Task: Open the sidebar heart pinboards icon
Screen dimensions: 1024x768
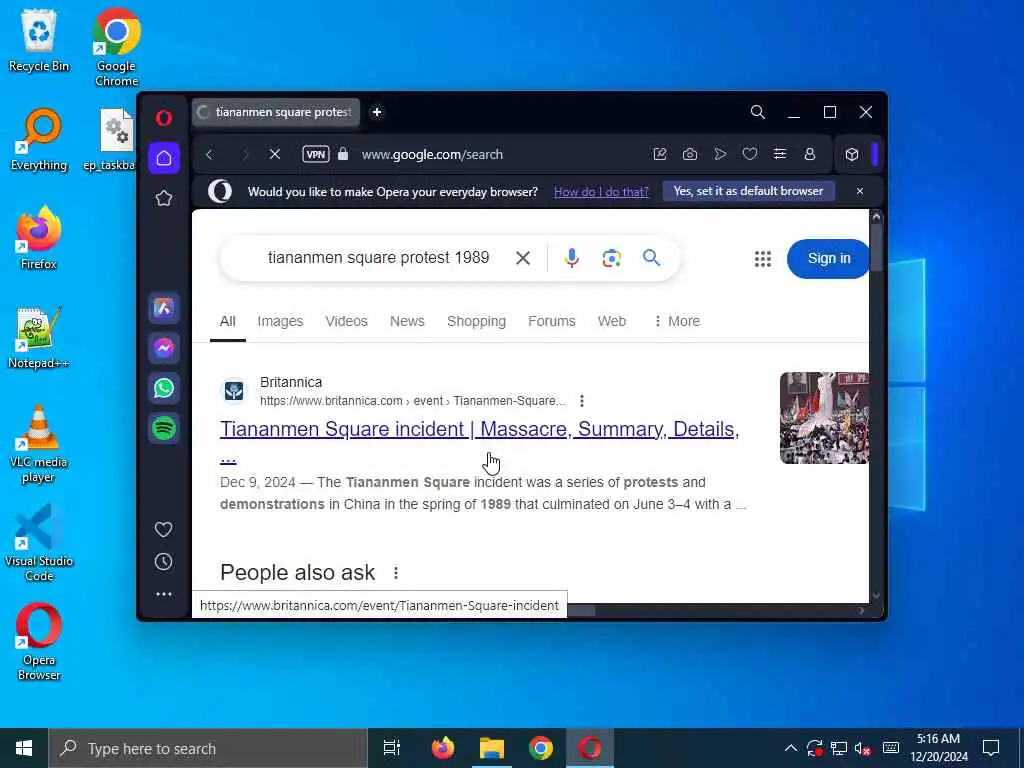Action: tap(163, 529)
